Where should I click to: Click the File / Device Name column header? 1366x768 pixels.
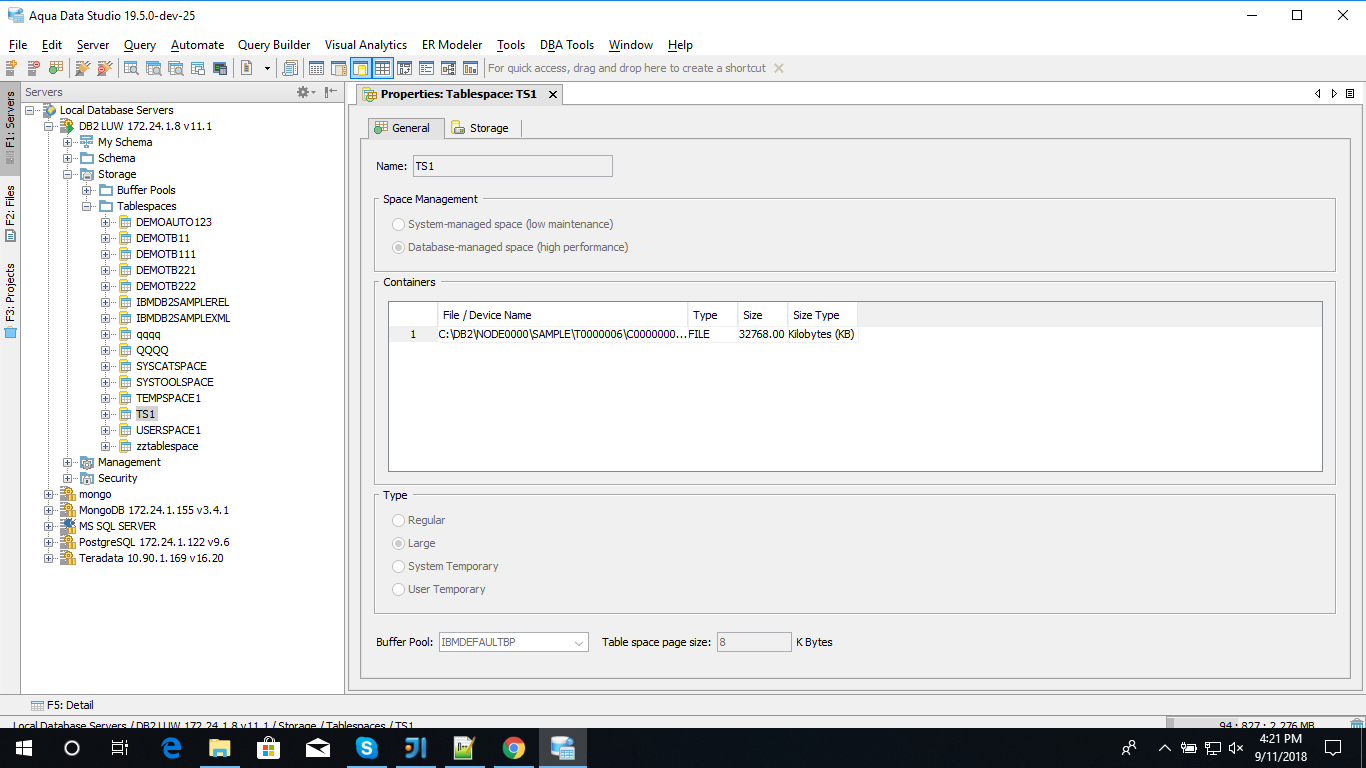click(563, 315)
